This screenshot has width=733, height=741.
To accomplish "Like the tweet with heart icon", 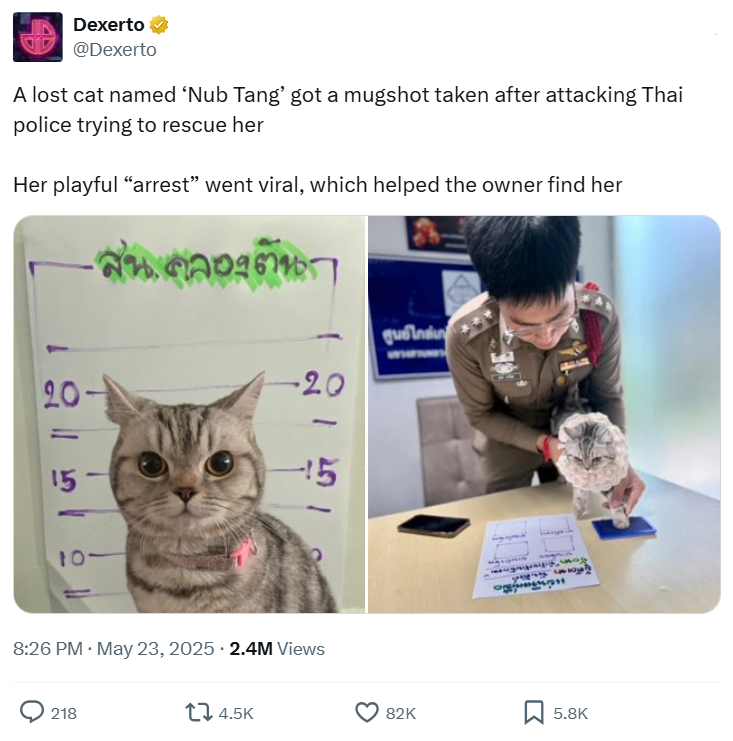I will [367, 713].
